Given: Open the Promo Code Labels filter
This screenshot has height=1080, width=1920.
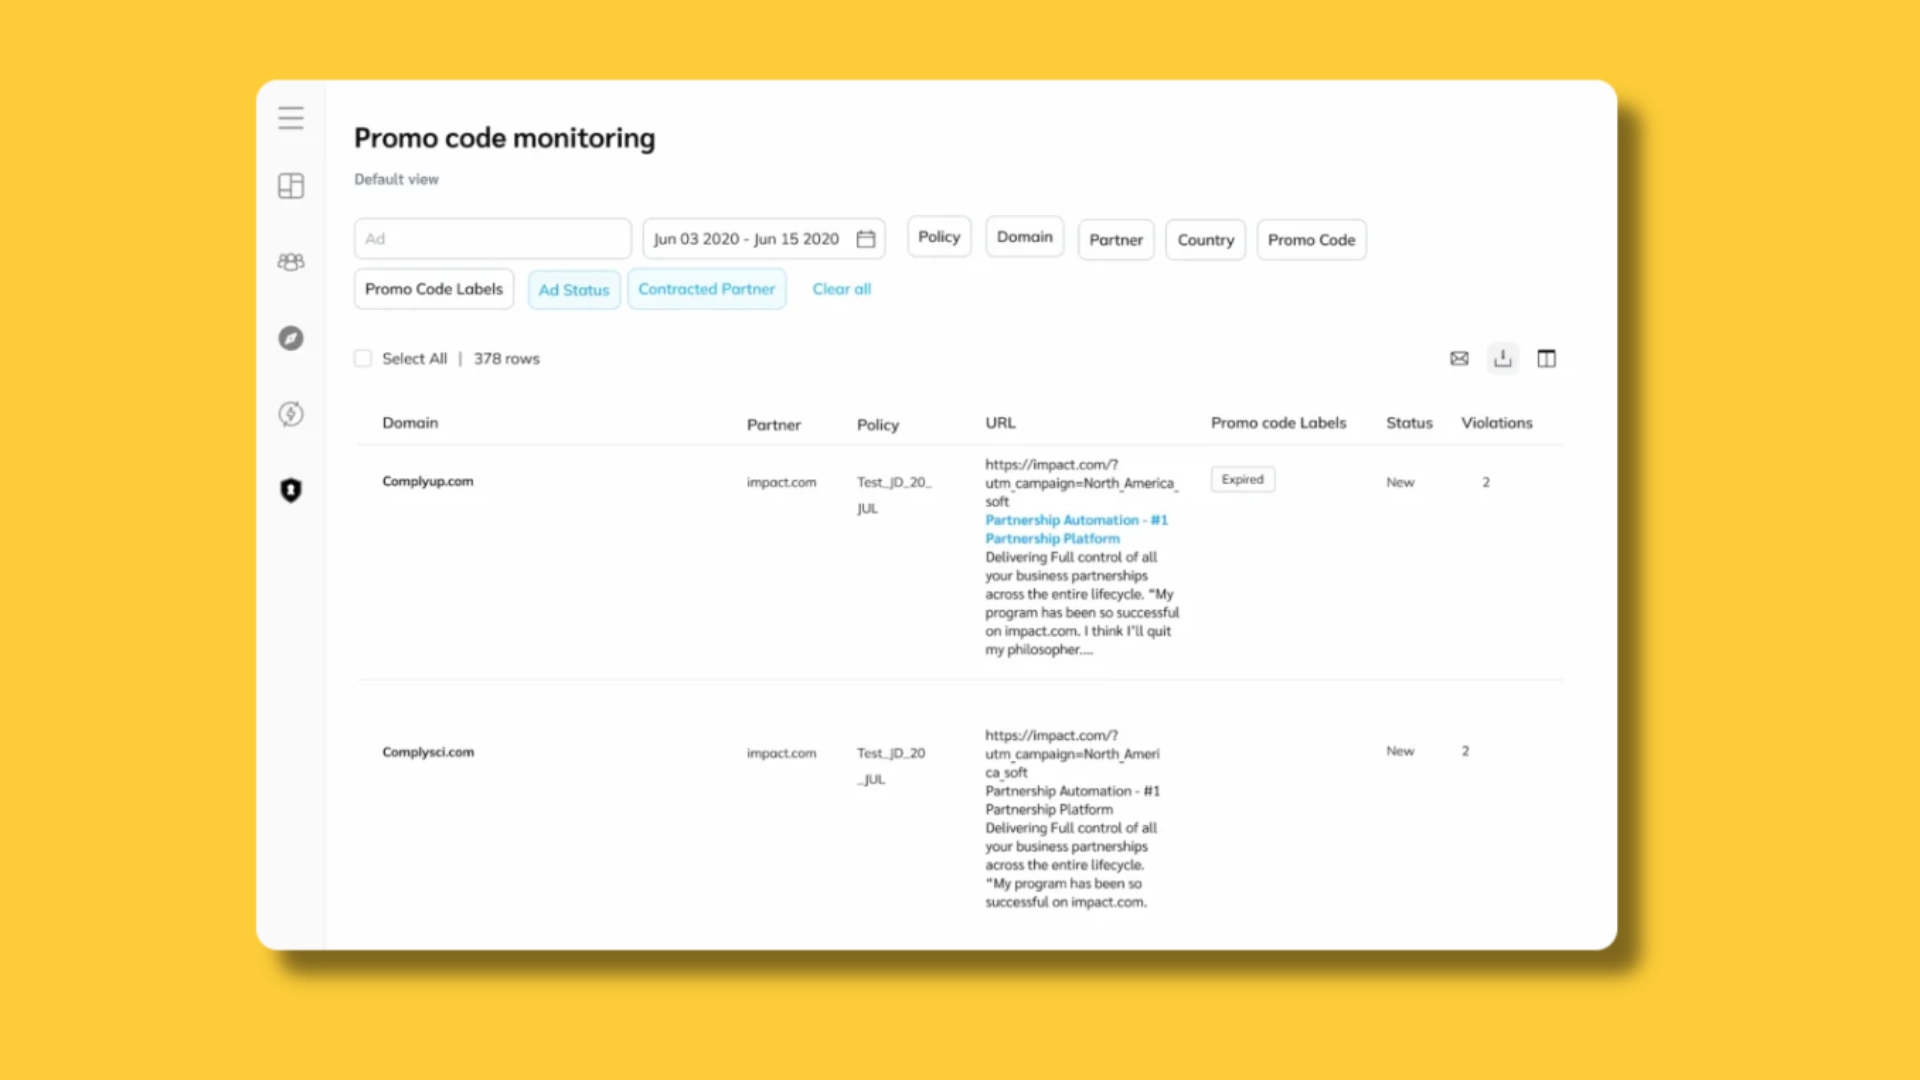Looking at the screenshot, I should tap(433, 288).
